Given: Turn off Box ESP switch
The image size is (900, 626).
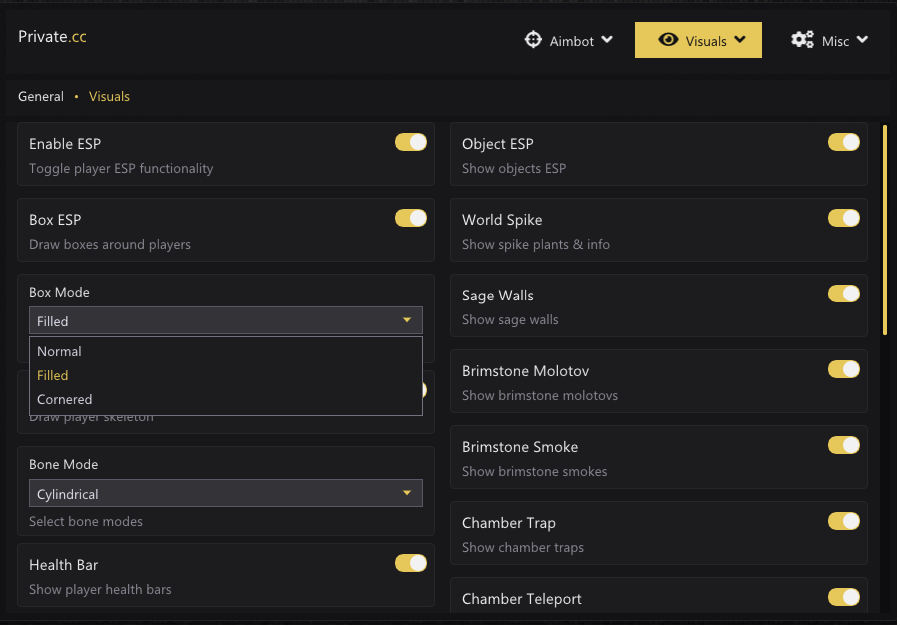Looking at the screenshot, I should [411, 218].
